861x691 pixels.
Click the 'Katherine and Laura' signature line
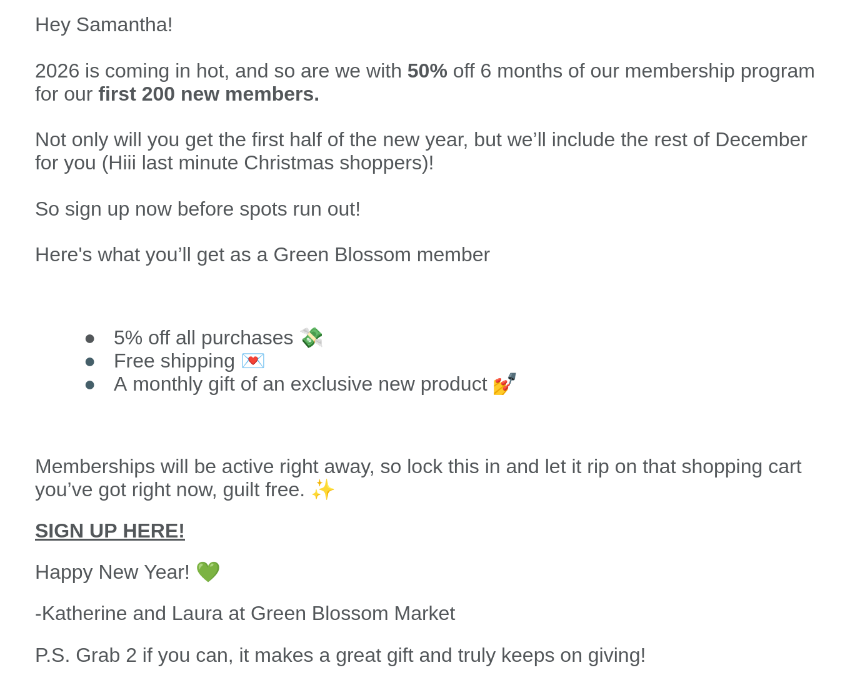pyautogui.click(x=245, y=613)
